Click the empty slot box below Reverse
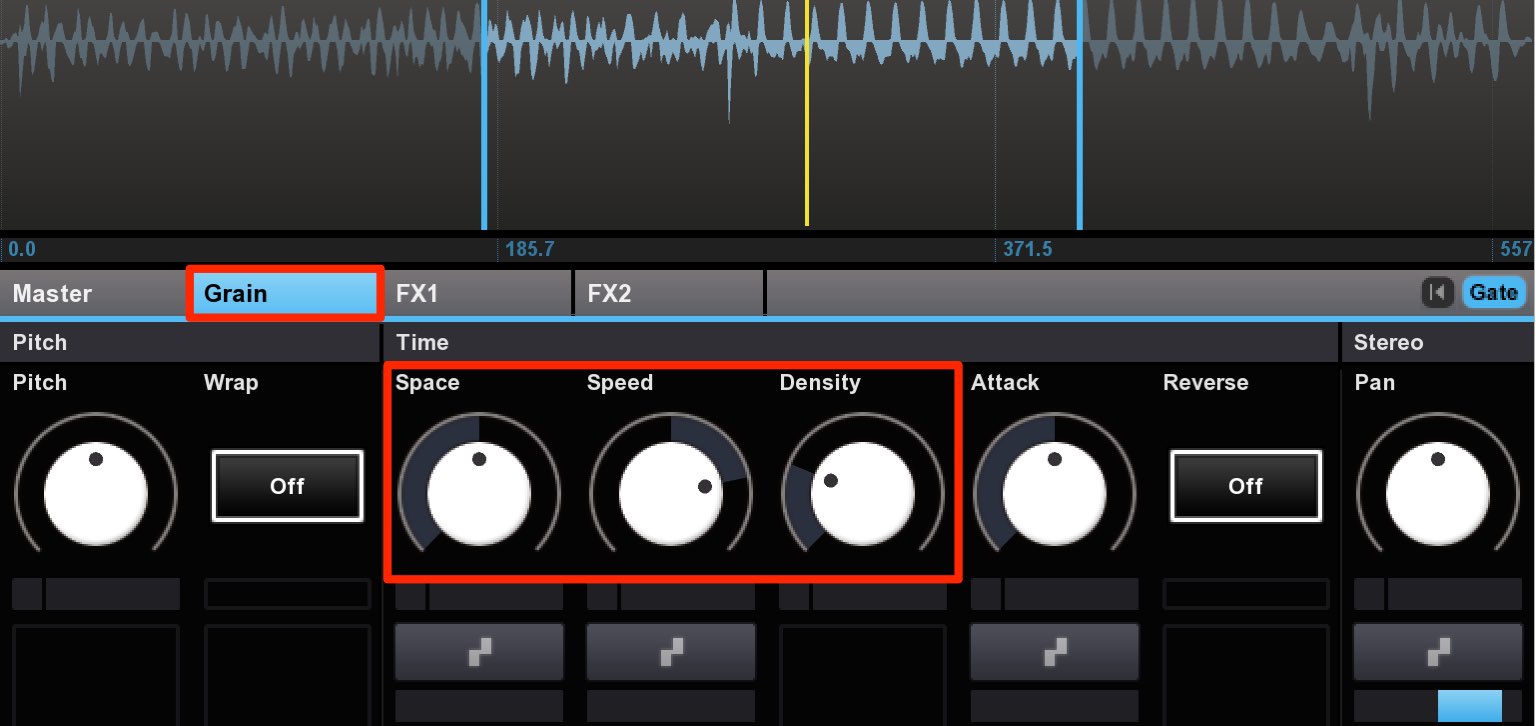1536x726 pixels. tap(1246, 675)
